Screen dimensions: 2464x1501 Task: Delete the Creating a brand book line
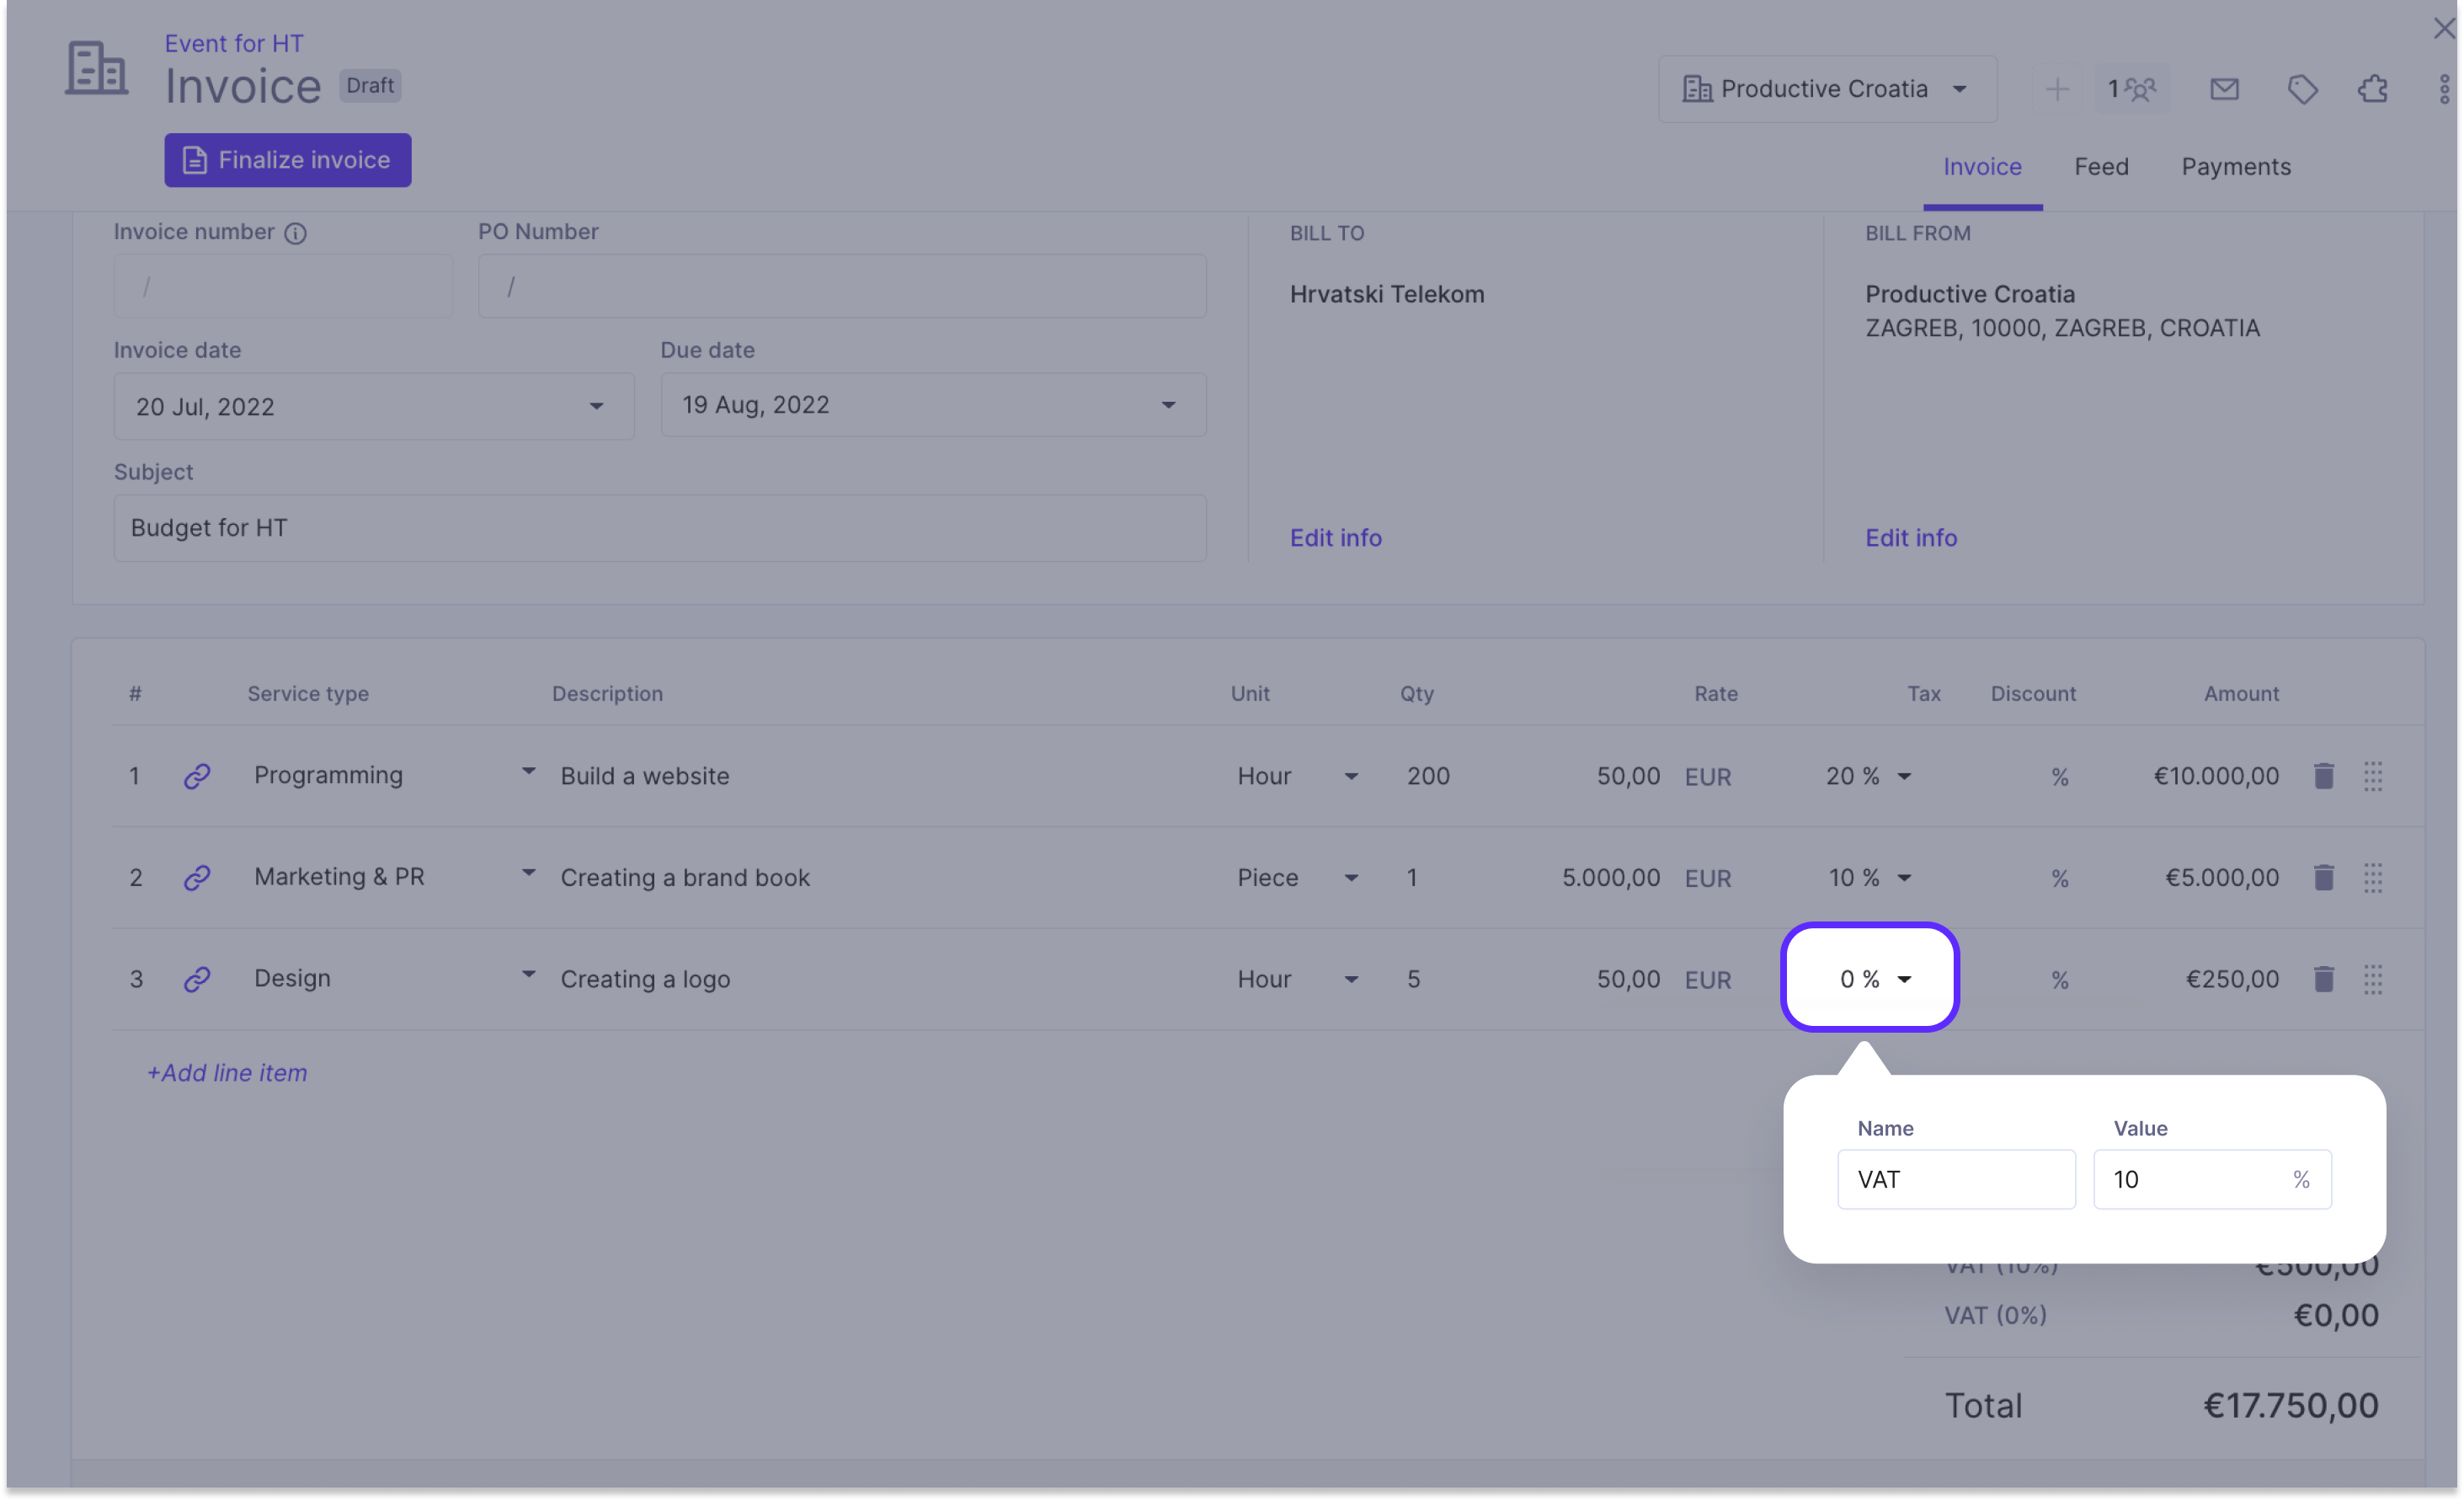2323,877
